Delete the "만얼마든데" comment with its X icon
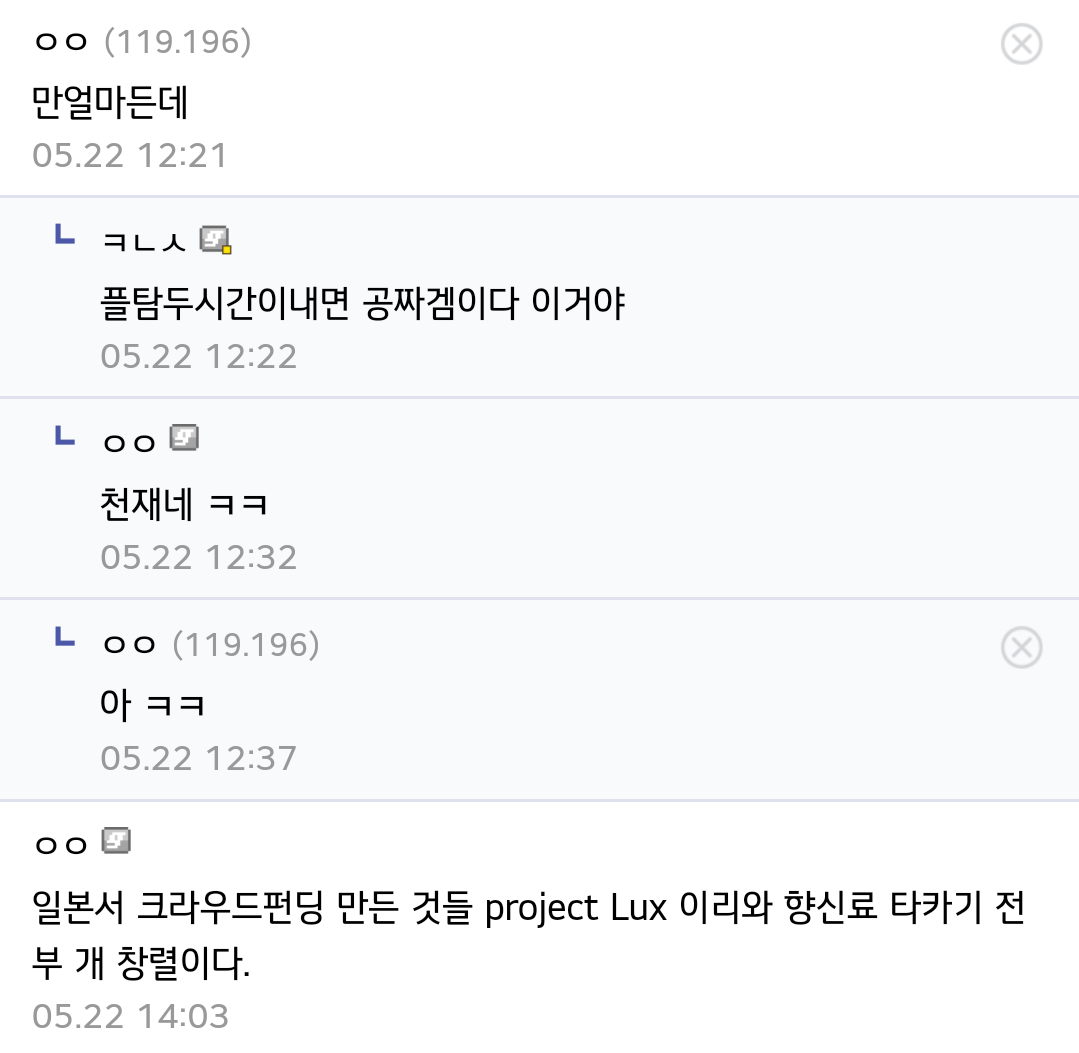 coord(1021,44)
